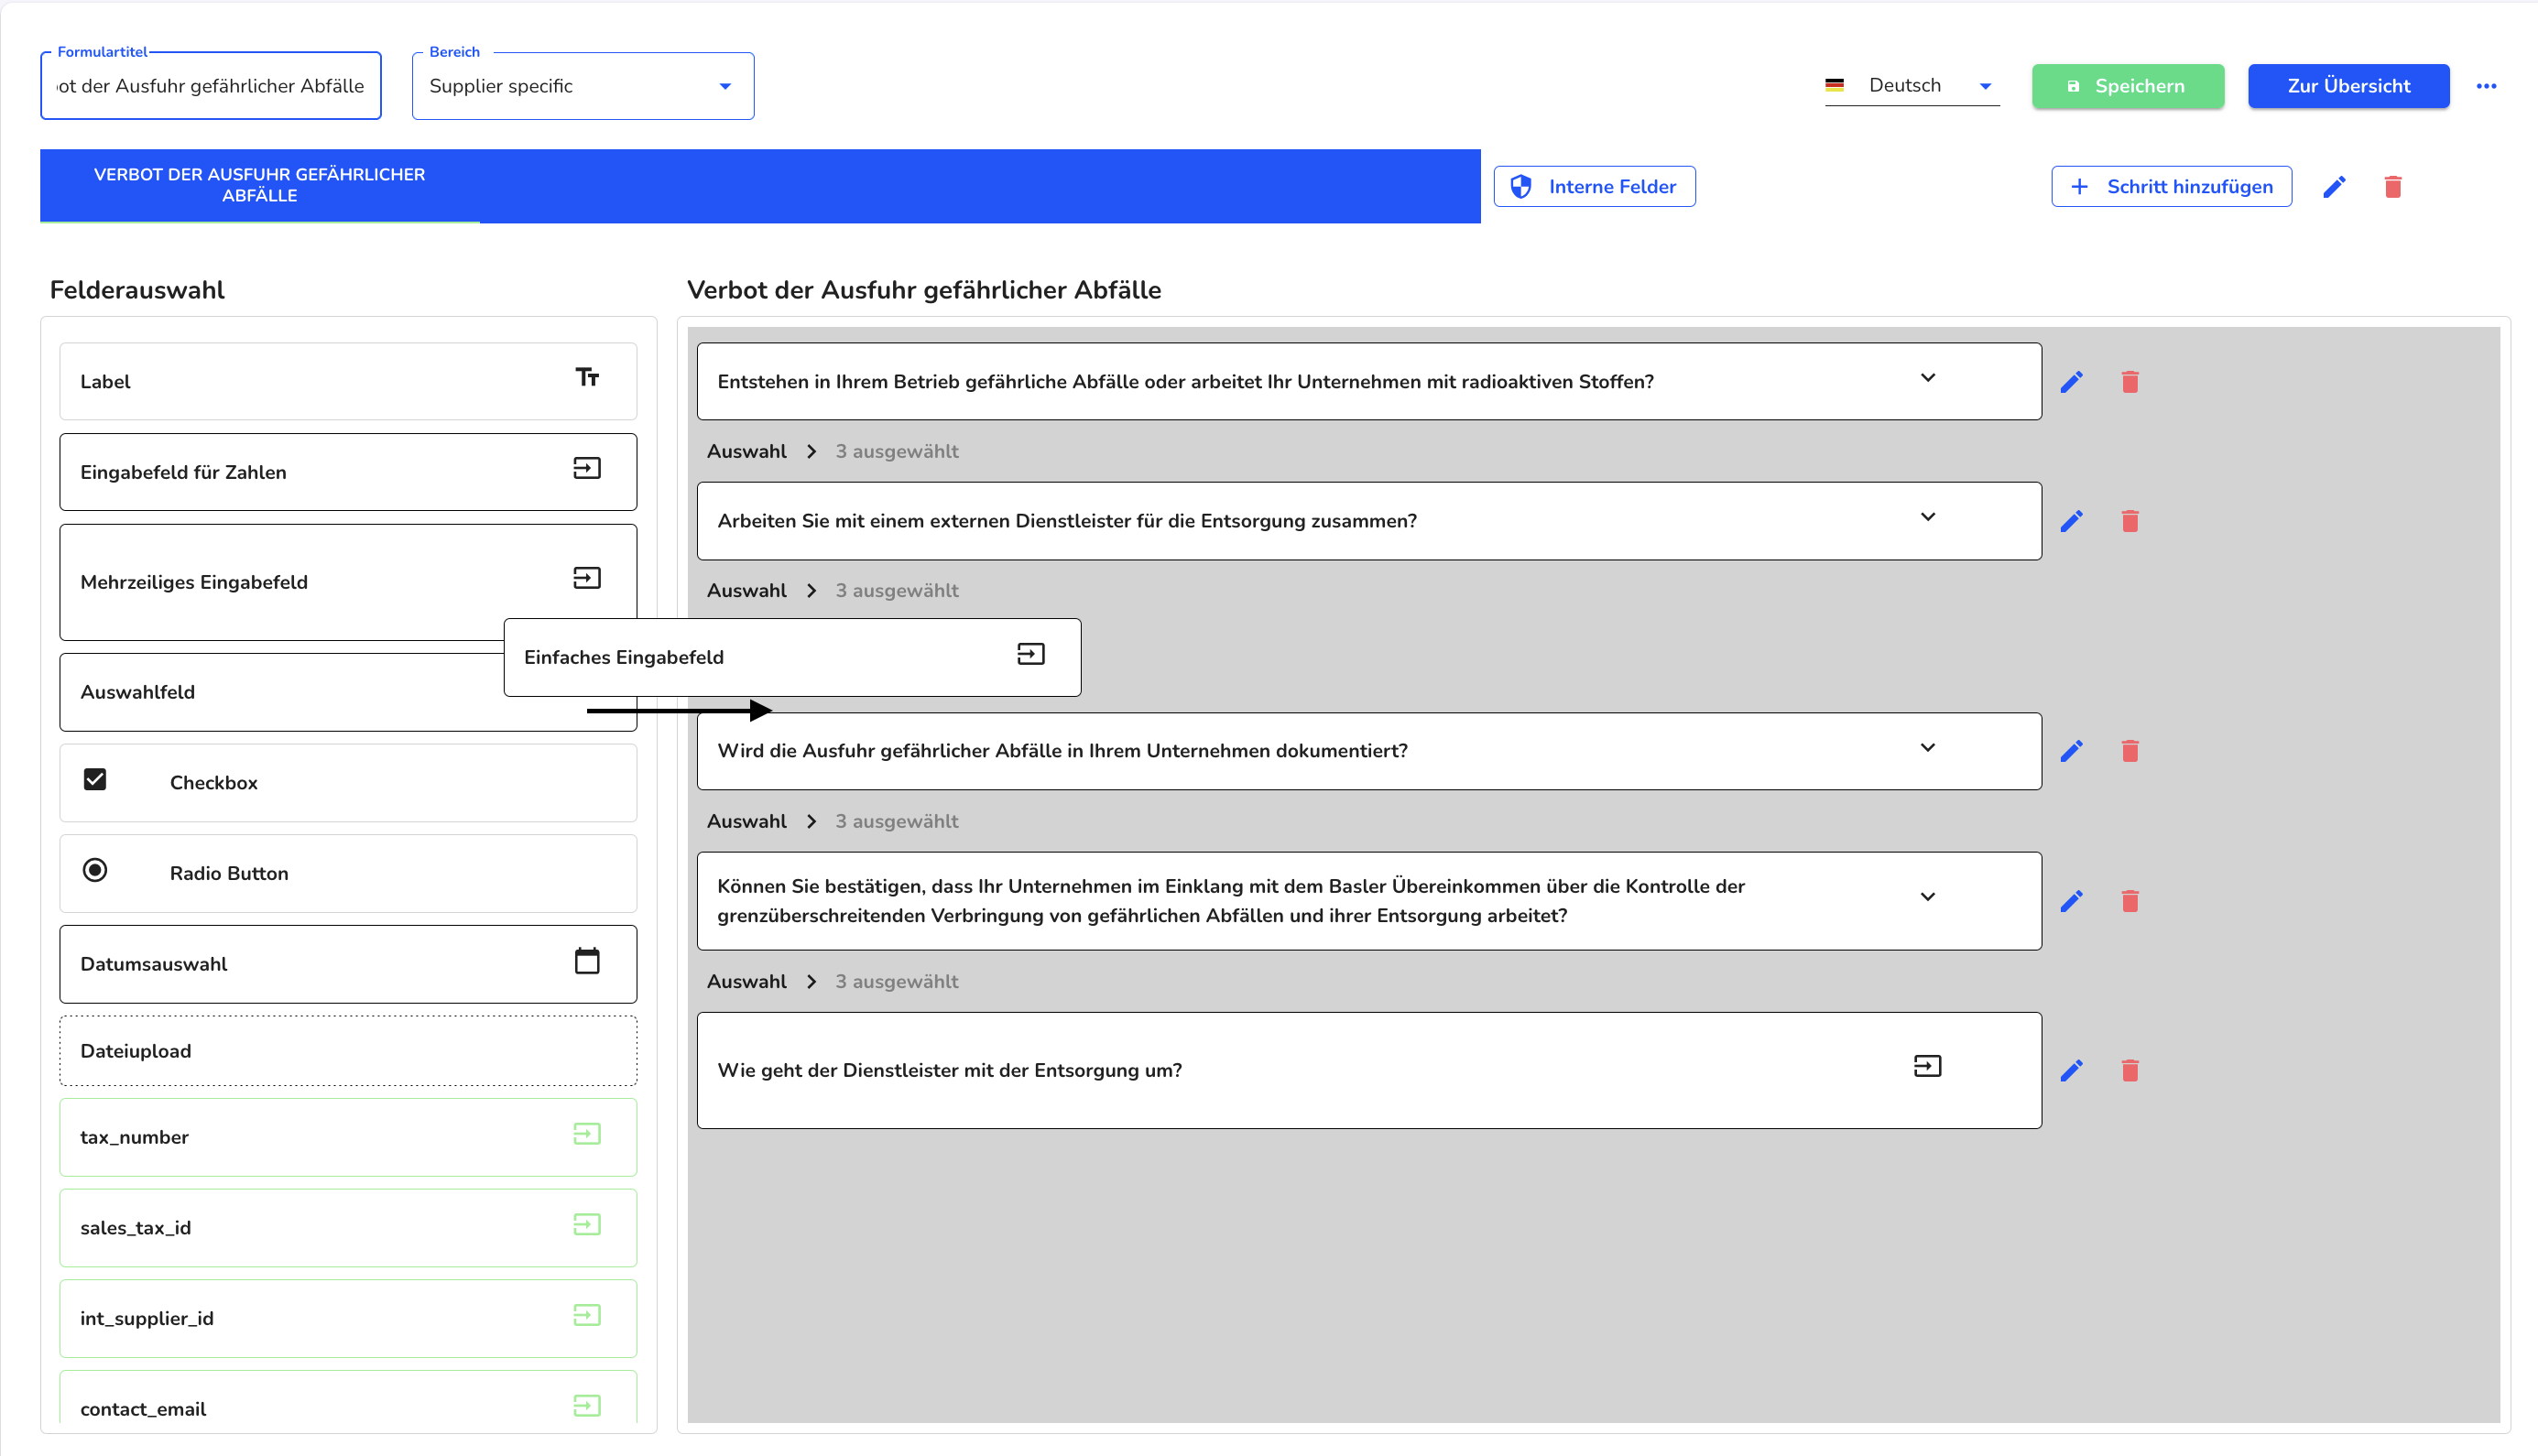
Task: Click the green input icon of sales_tax_id
Action: [x=587, y=1225]
